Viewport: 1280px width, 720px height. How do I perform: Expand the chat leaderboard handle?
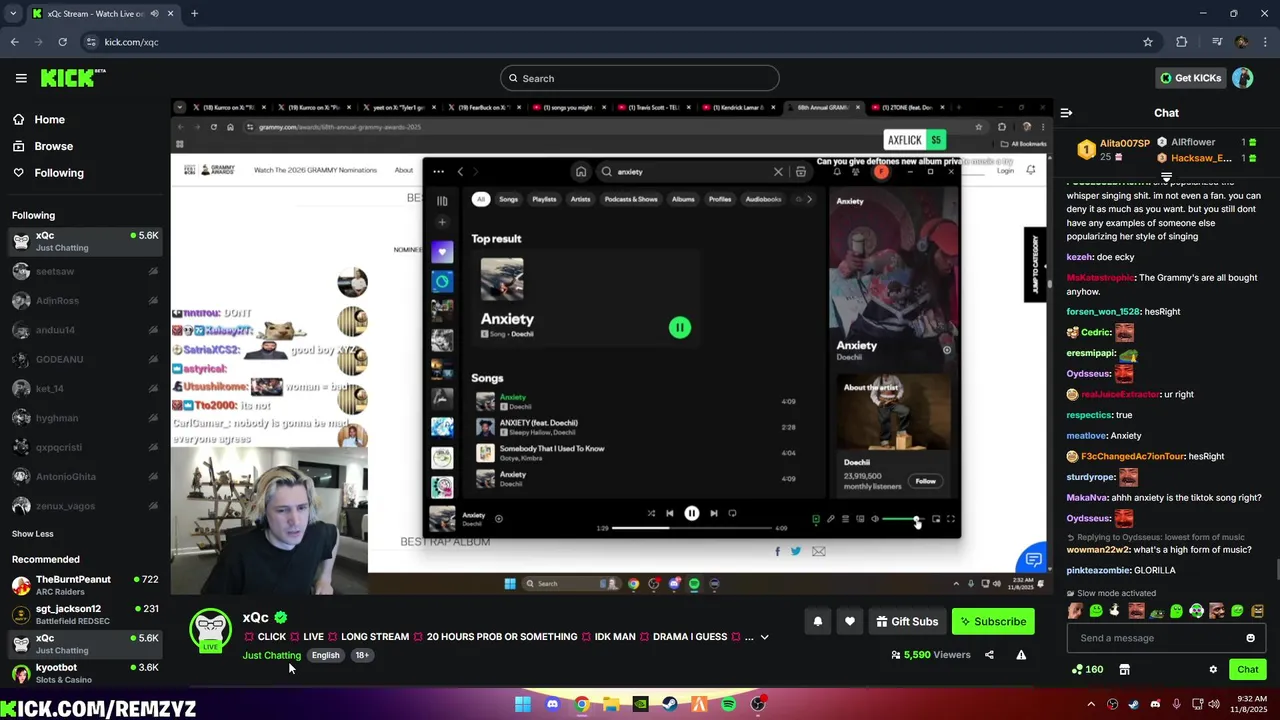[1166, 177]
